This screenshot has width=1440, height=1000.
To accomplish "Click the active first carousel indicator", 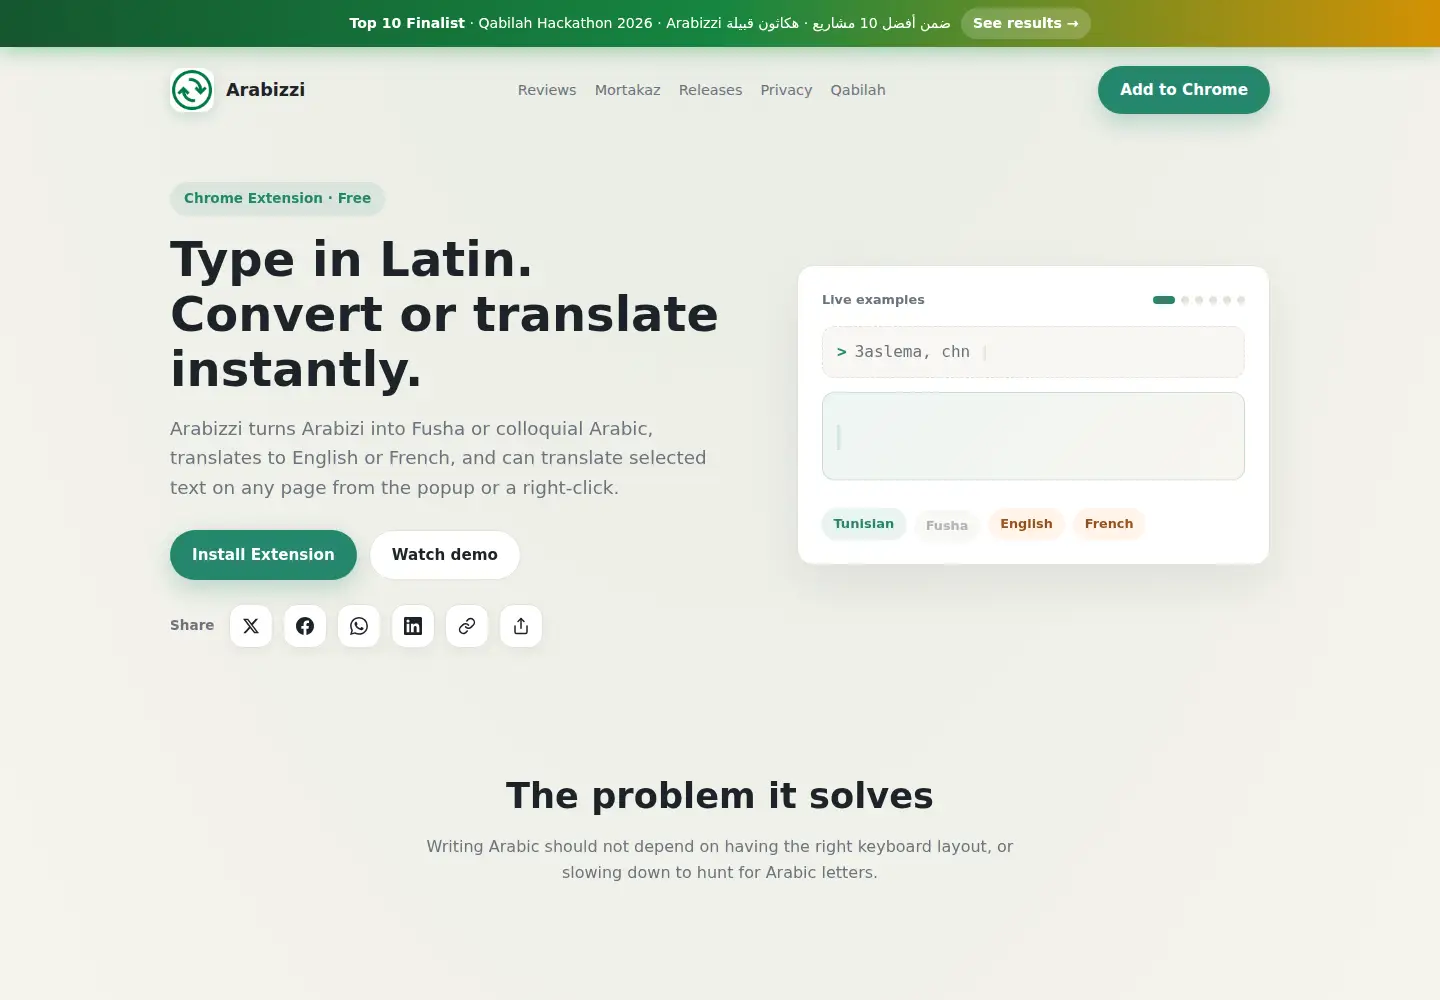I will click(1164, 300).
